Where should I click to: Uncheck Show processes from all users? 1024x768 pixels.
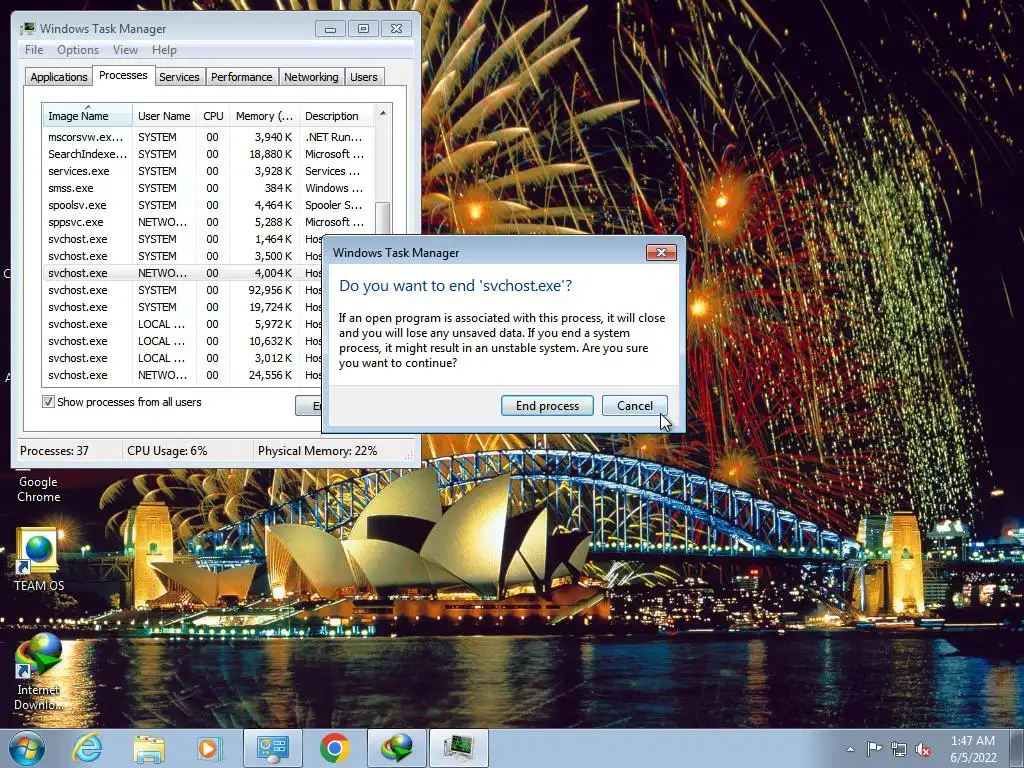pyautogui.click(x=48, y=402)
